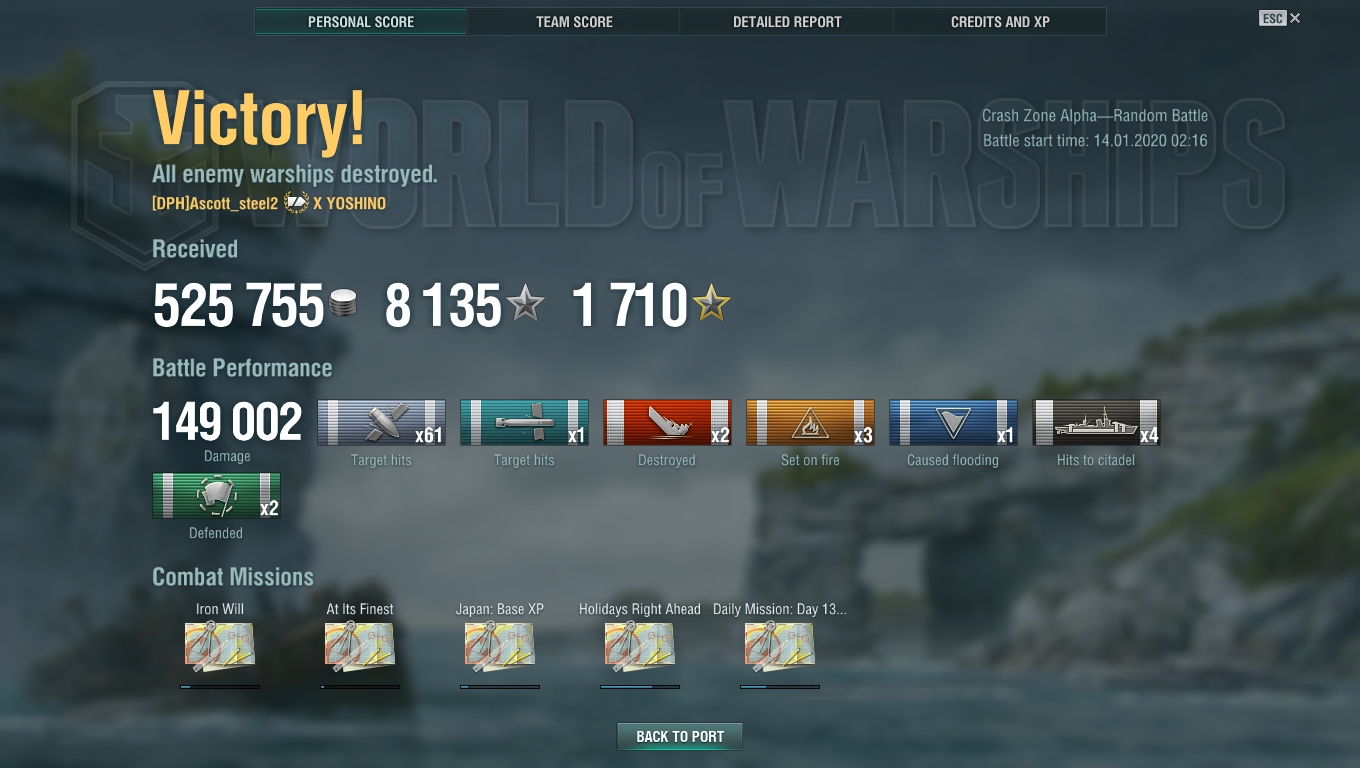Click the torpedo Target hits ribbon x1

pos(524,423)
